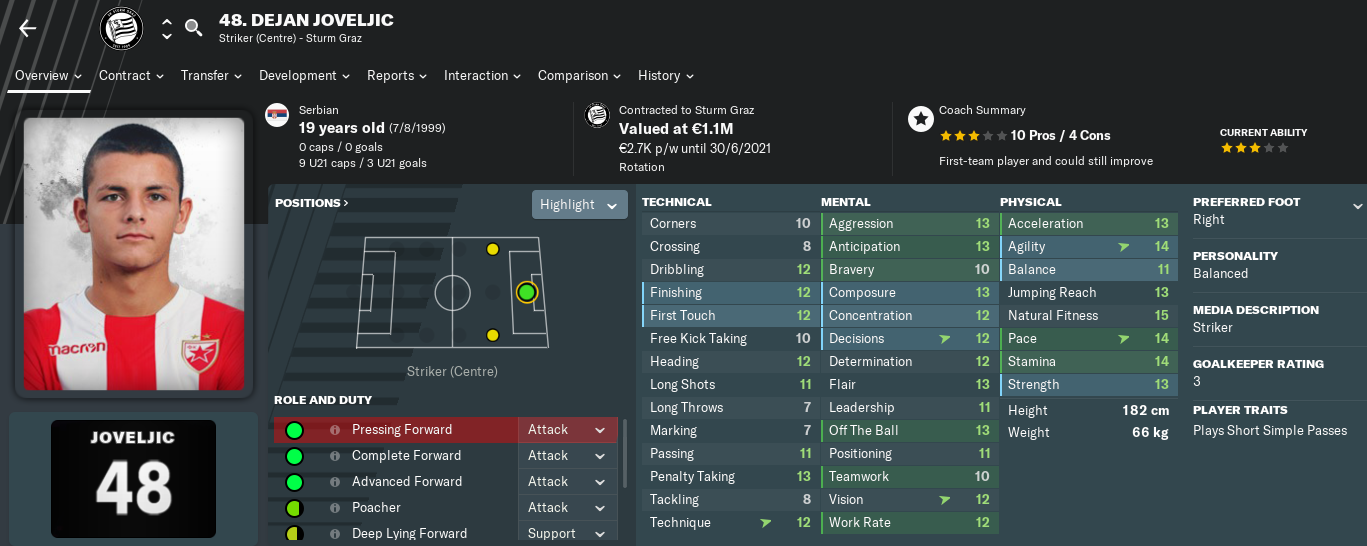Select the Advanced Forward role row
This screenshot has width=1367, height=546.
click(x=445, y=482)
